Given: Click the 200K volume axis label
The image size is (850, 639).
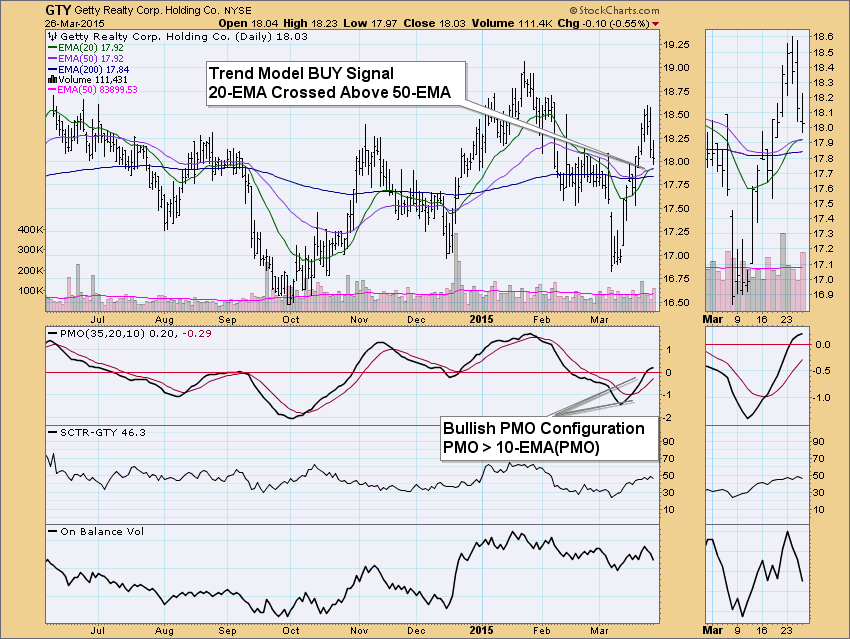Looking at the screenshot, I should coord(30,270).
